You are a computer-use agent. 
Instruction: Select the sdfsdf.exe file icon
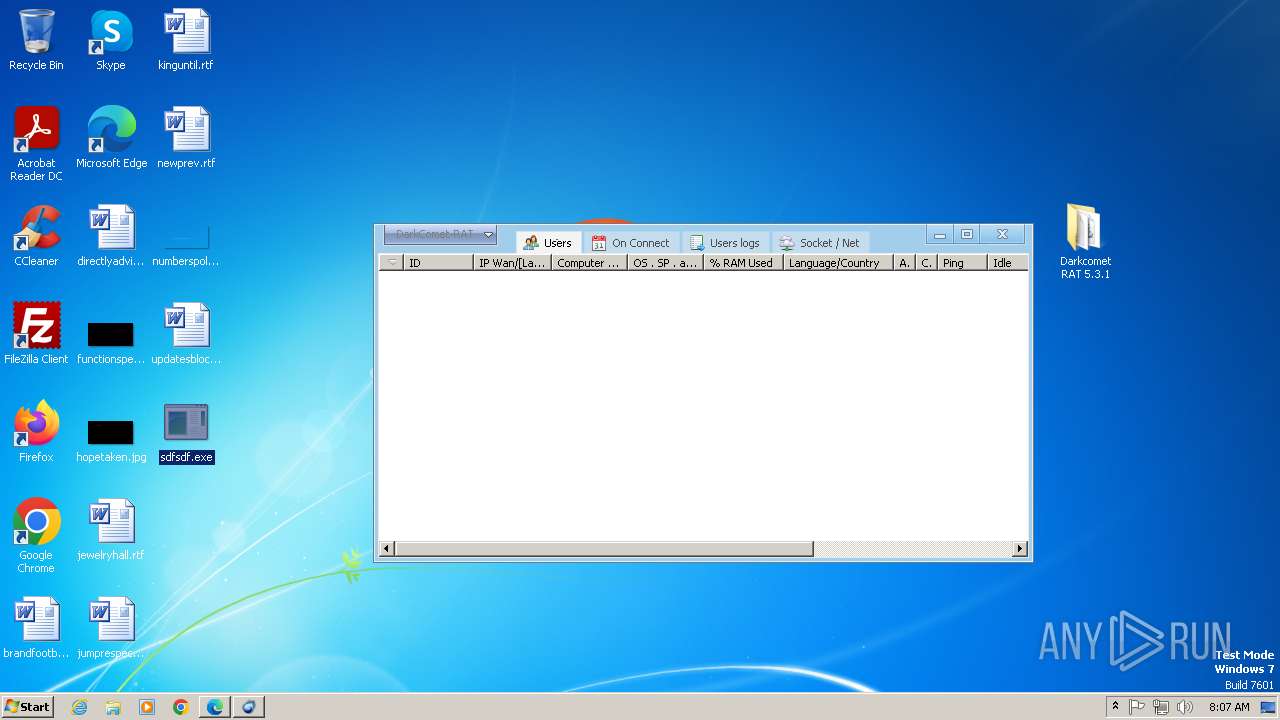(186, 432)
